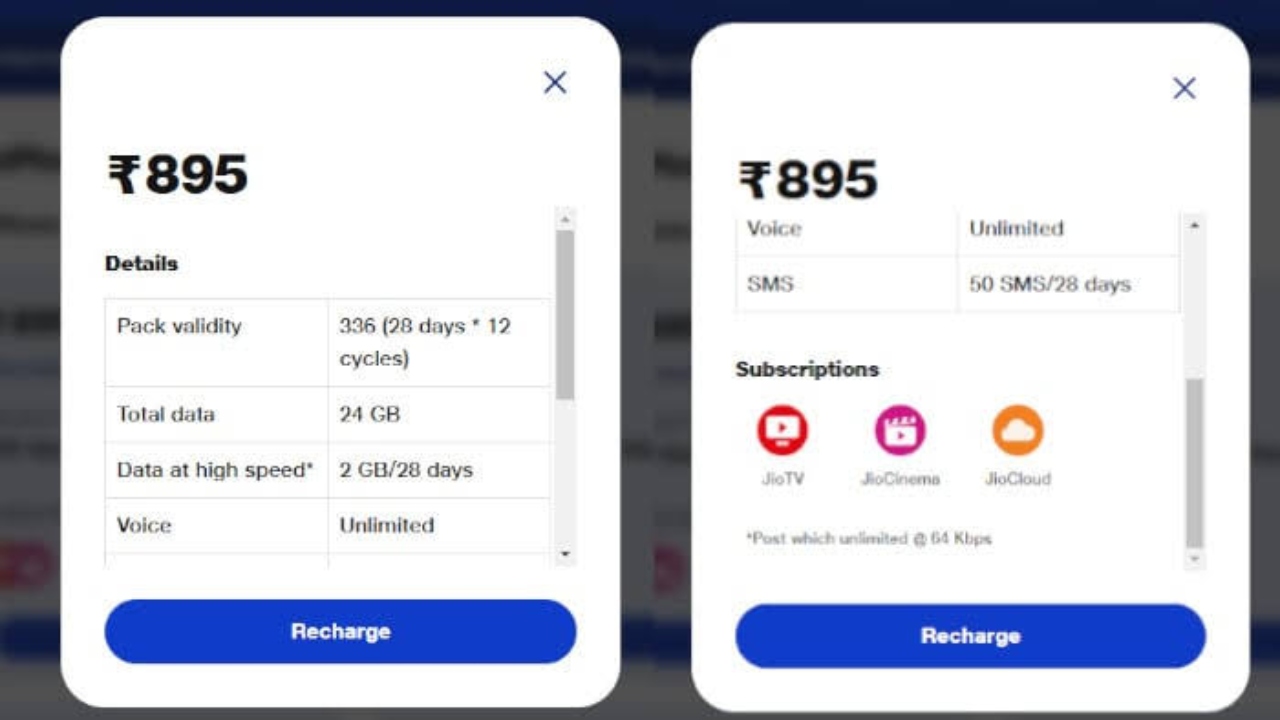The width and height of the screenshot is (1280, 720).
Task: Click the left card scrollbar thumb
Action: (565, 315)
